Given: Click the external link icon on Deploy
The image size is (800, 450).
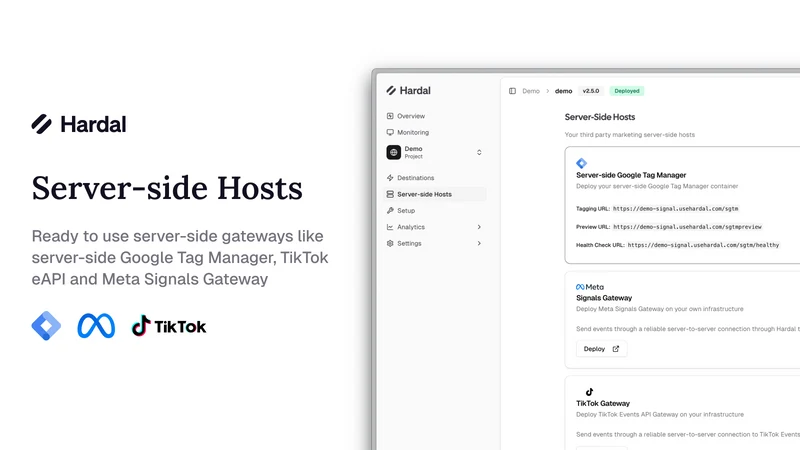Looking at the screenshot, I should 616,349.
